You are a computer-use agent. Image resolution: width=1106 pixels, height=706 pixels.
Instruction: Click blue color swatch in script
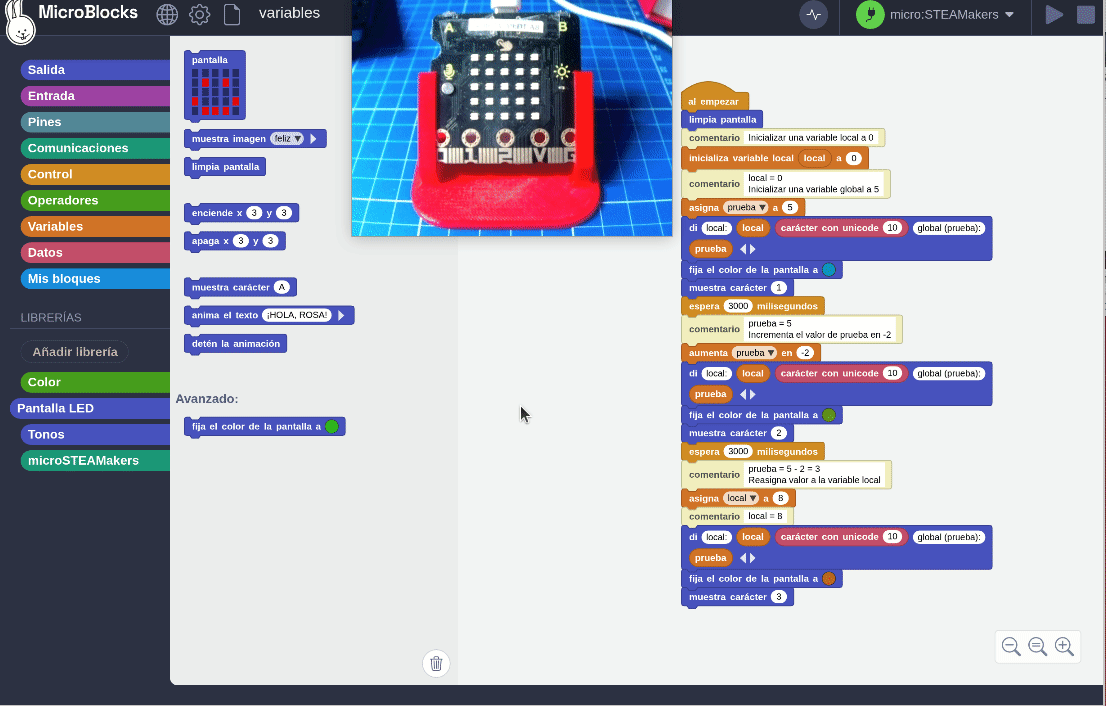(829, 269)
